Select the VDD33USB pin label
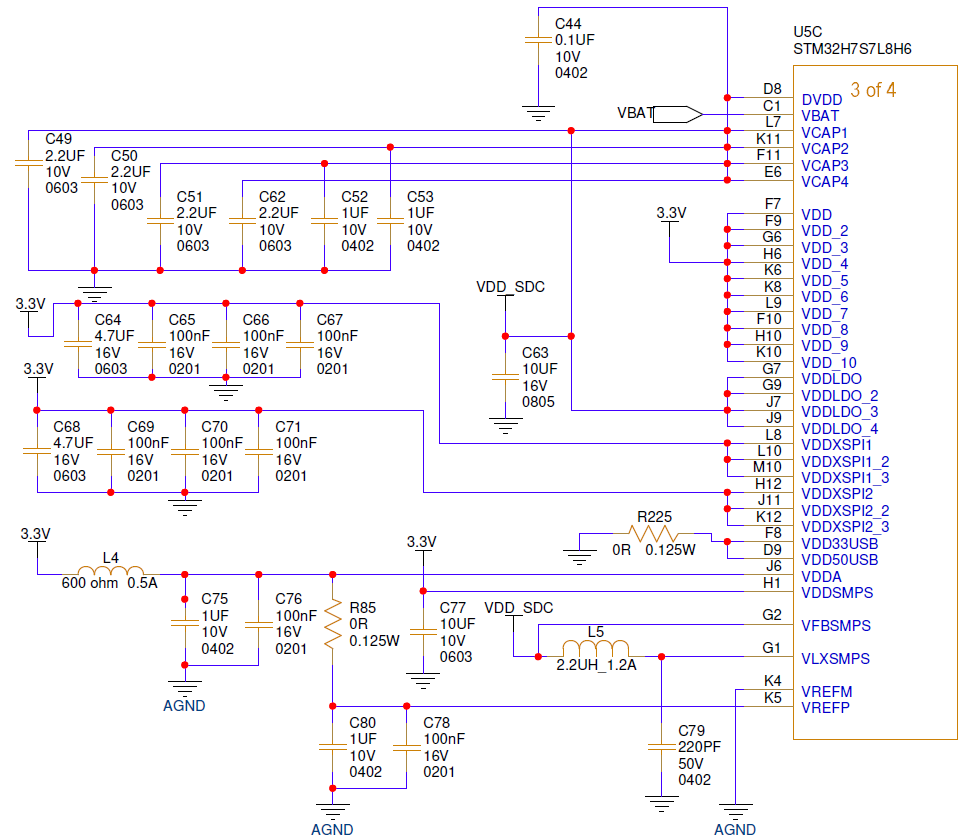This screenshot has height=839, width=964. click(839, 543)
